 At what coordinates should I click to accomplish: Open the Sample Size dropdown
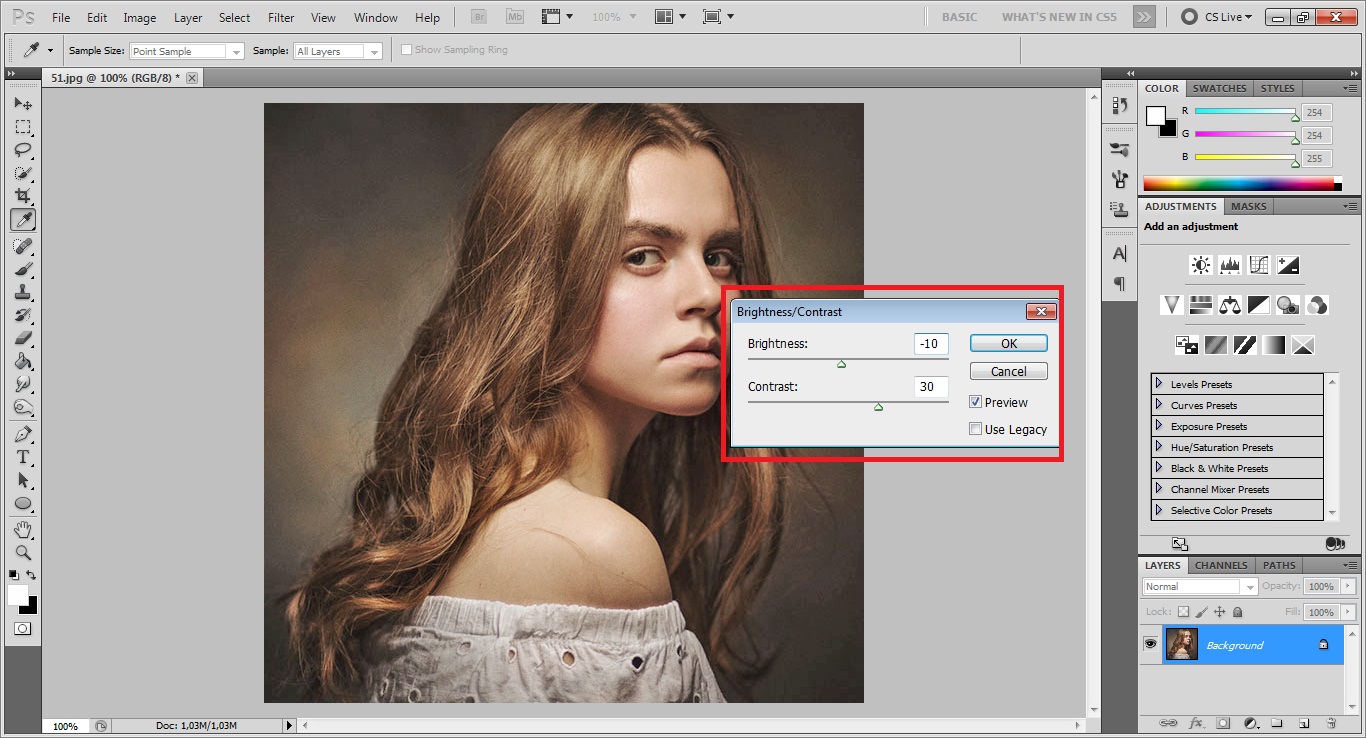(x=186, y=51)
